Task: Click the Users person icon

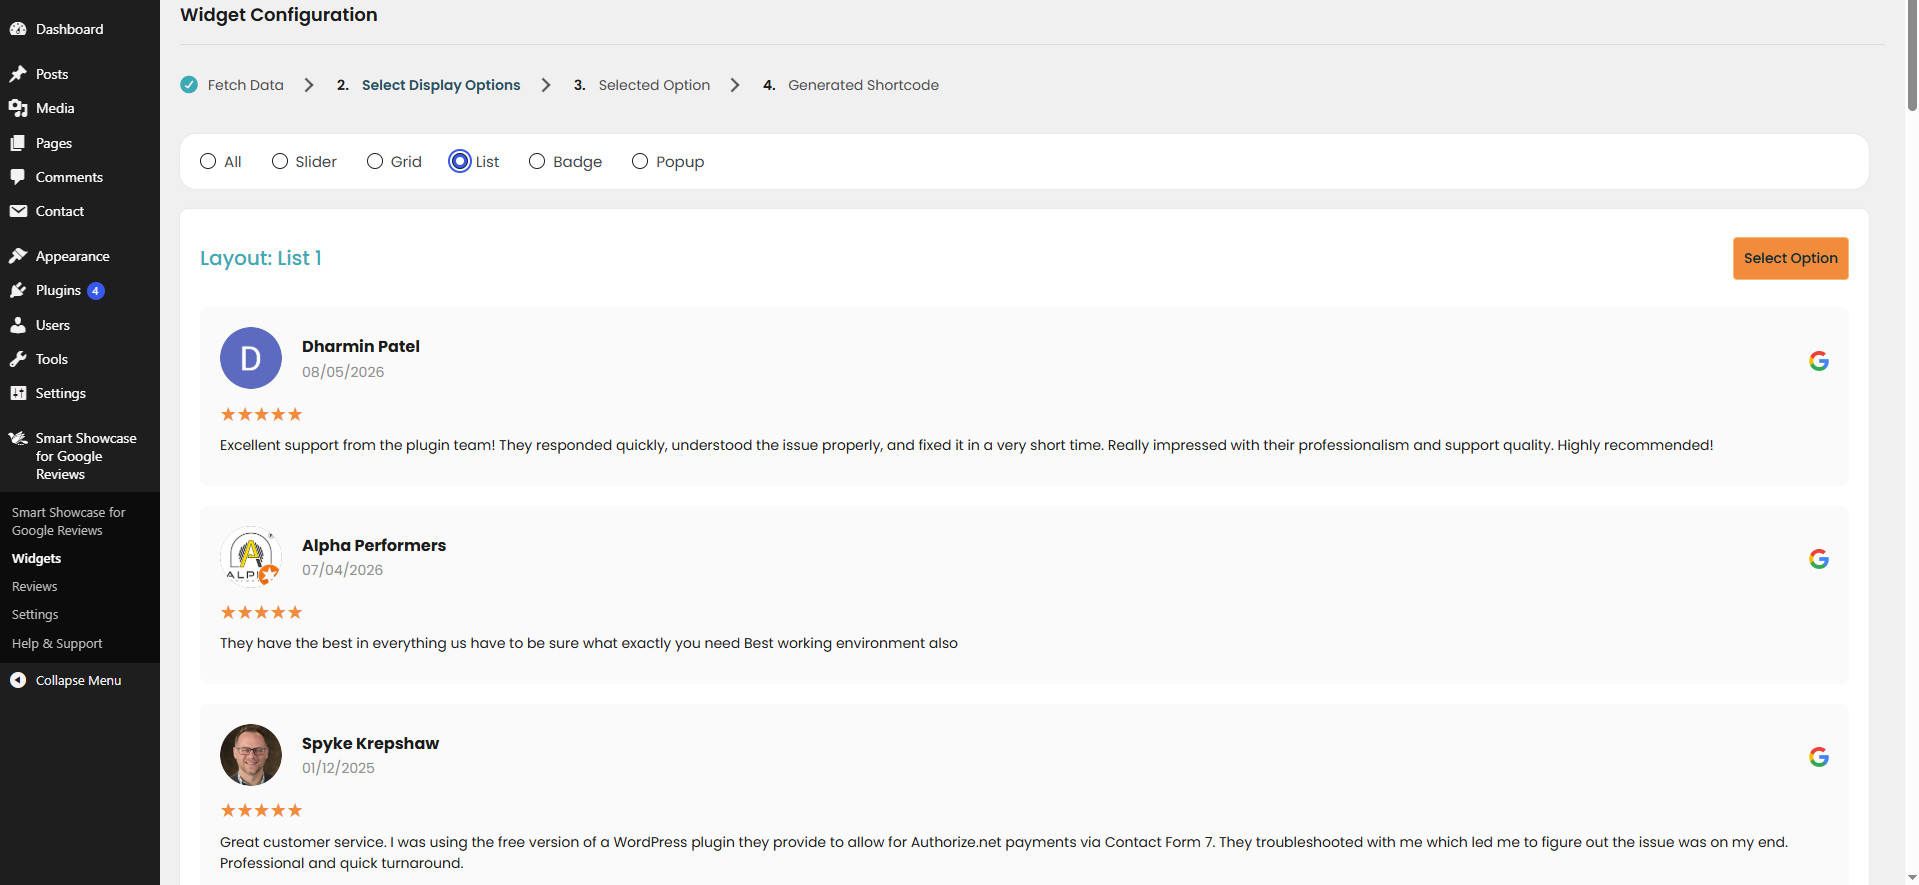Action: click(x=18, y=325)
